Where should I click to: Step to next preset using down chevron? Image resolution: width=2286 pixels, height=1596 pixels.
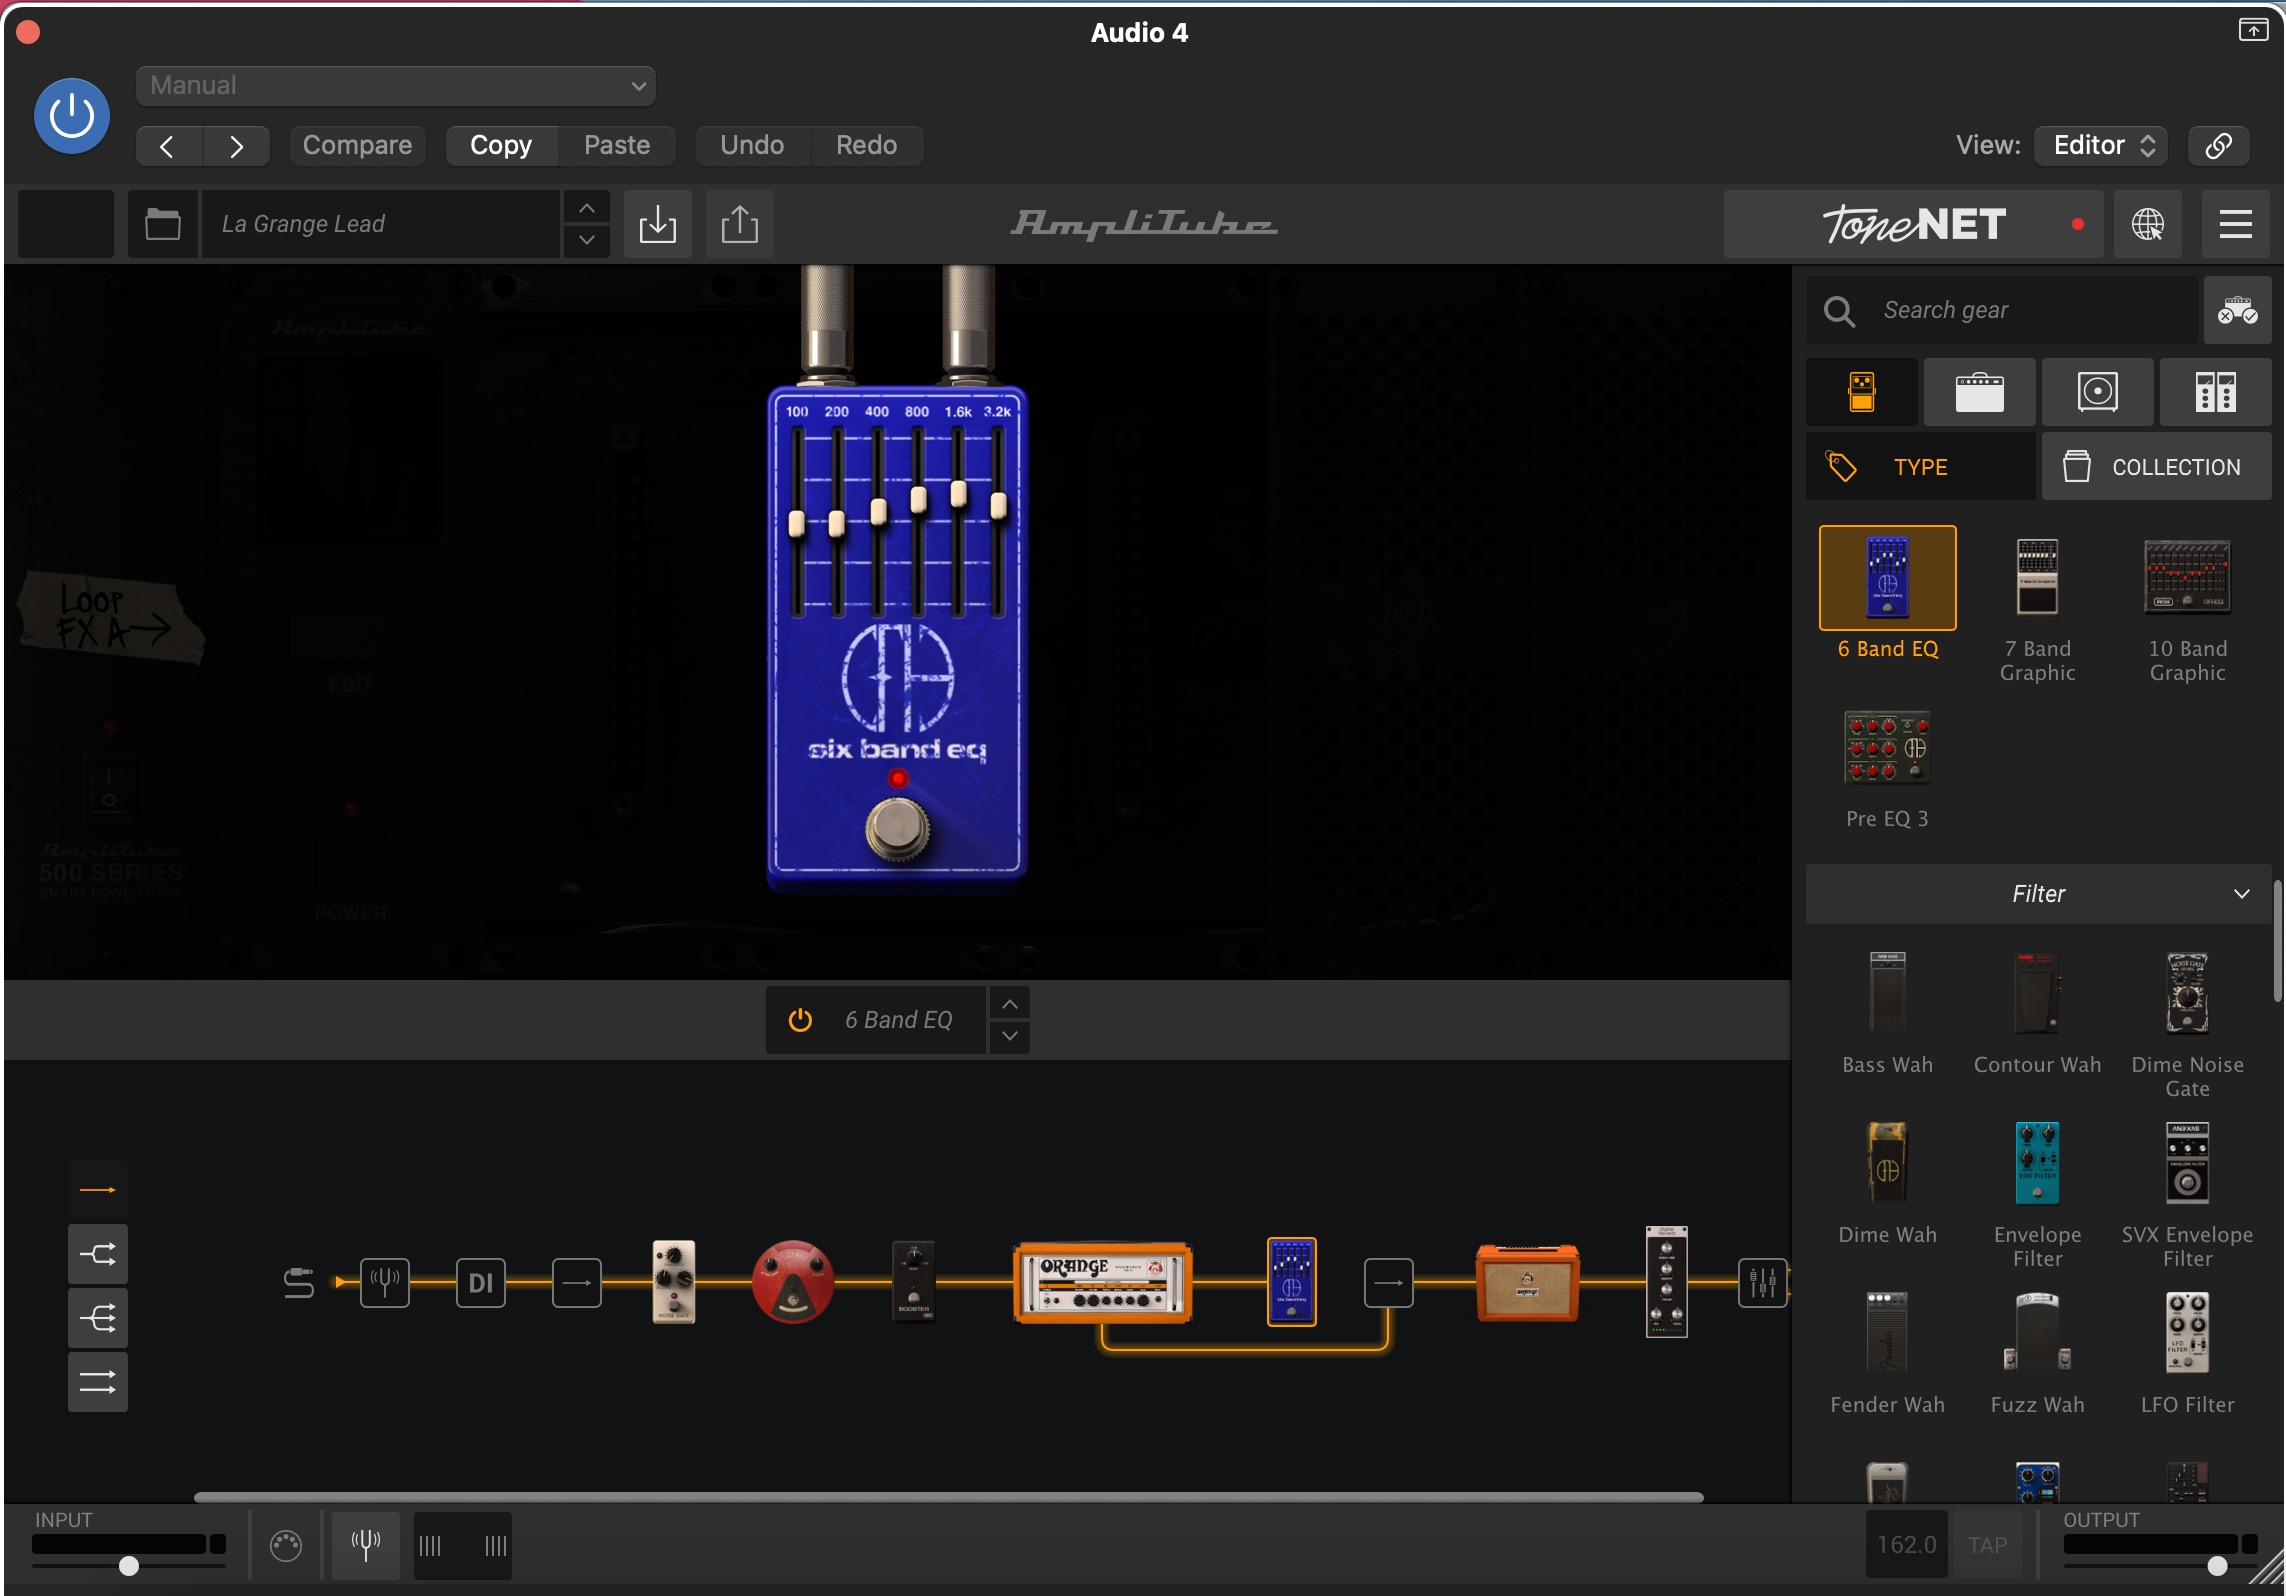[x=587, y=240]
